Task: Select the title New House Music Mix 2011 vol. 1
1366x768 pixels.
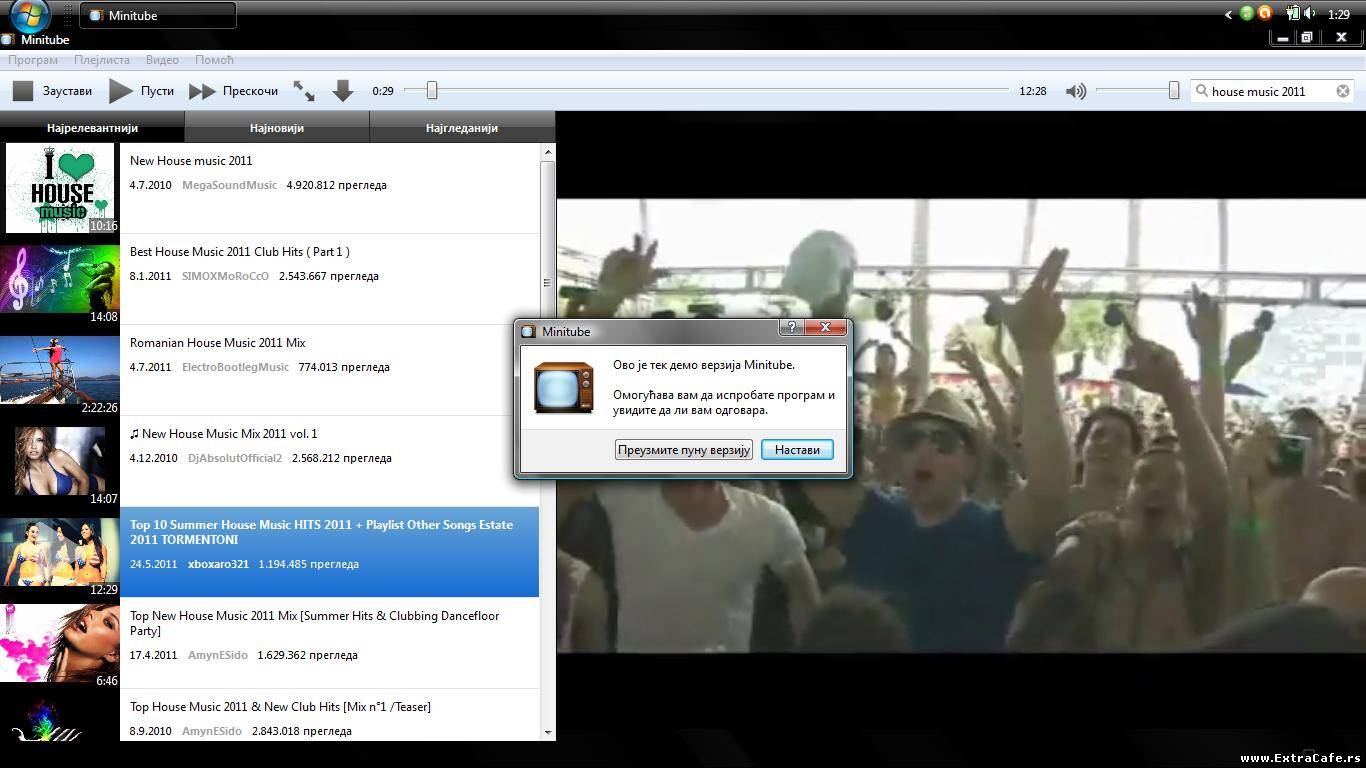Action: coord(224,433)
